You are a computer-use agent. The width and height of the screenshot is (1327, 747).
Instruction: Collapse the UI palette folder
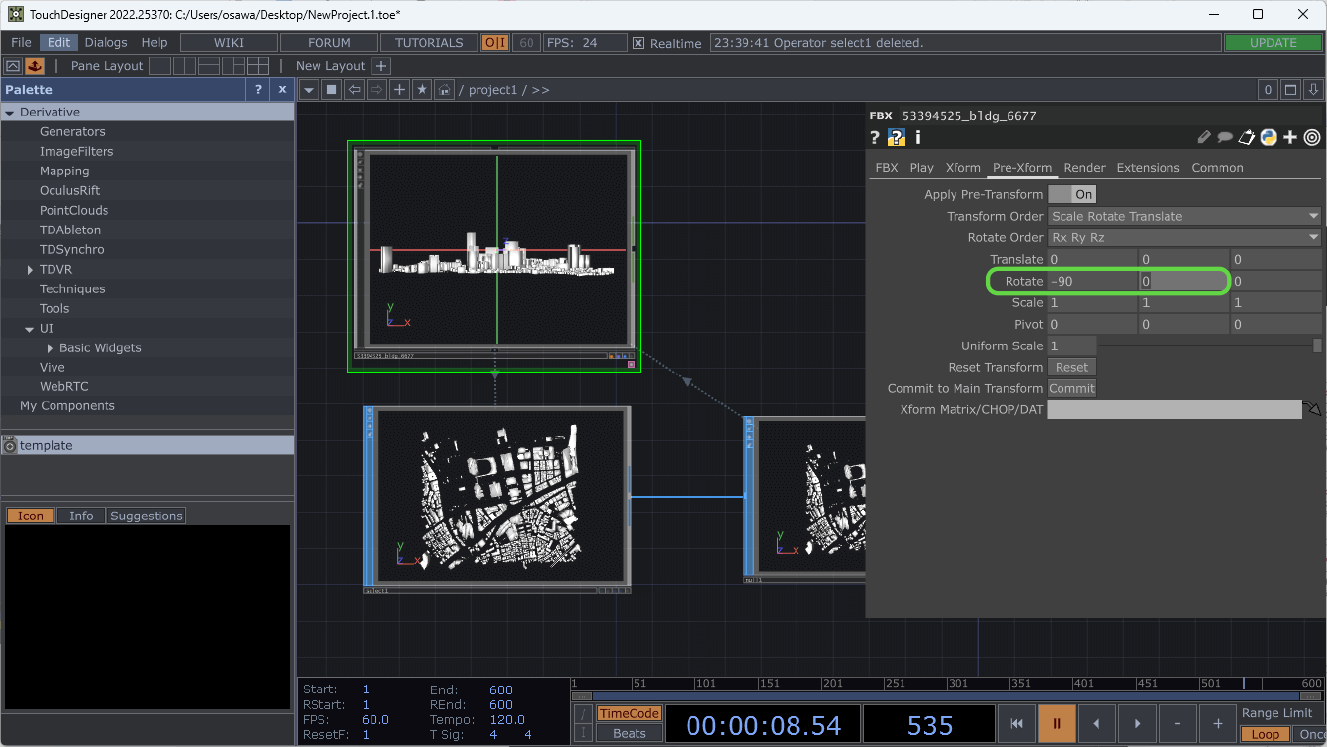pyautogui.click(x=30, y=329)
